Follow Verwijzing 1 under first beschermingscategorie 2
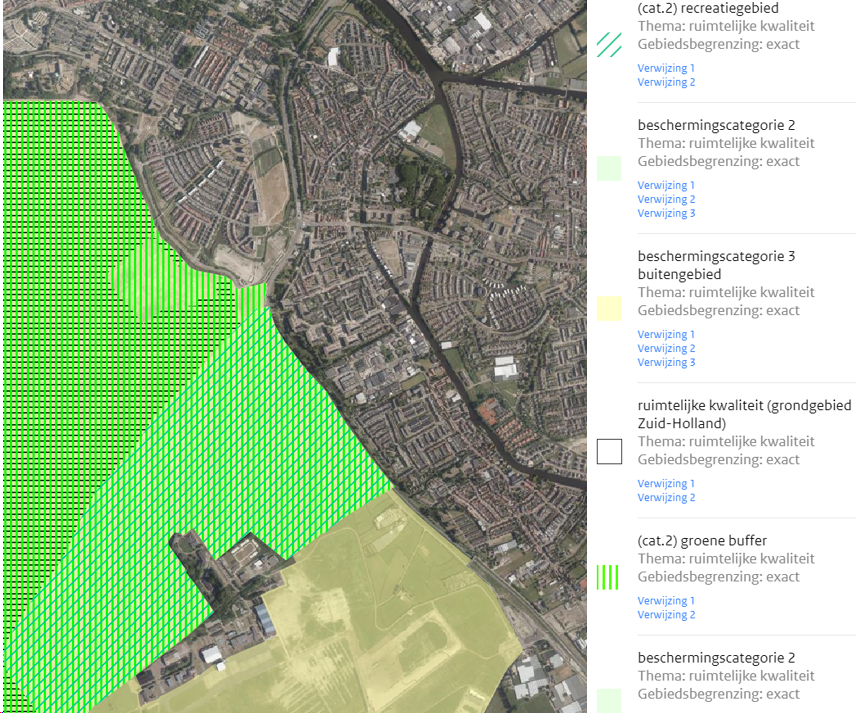Viewport: 857px width, 713px height. pos(666,185)
